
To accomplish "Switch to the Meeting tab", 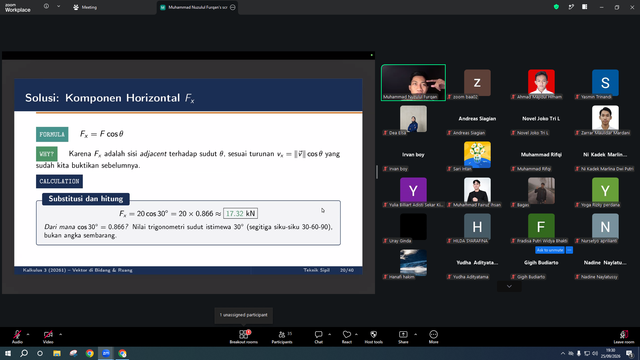I will coord(85,7).
